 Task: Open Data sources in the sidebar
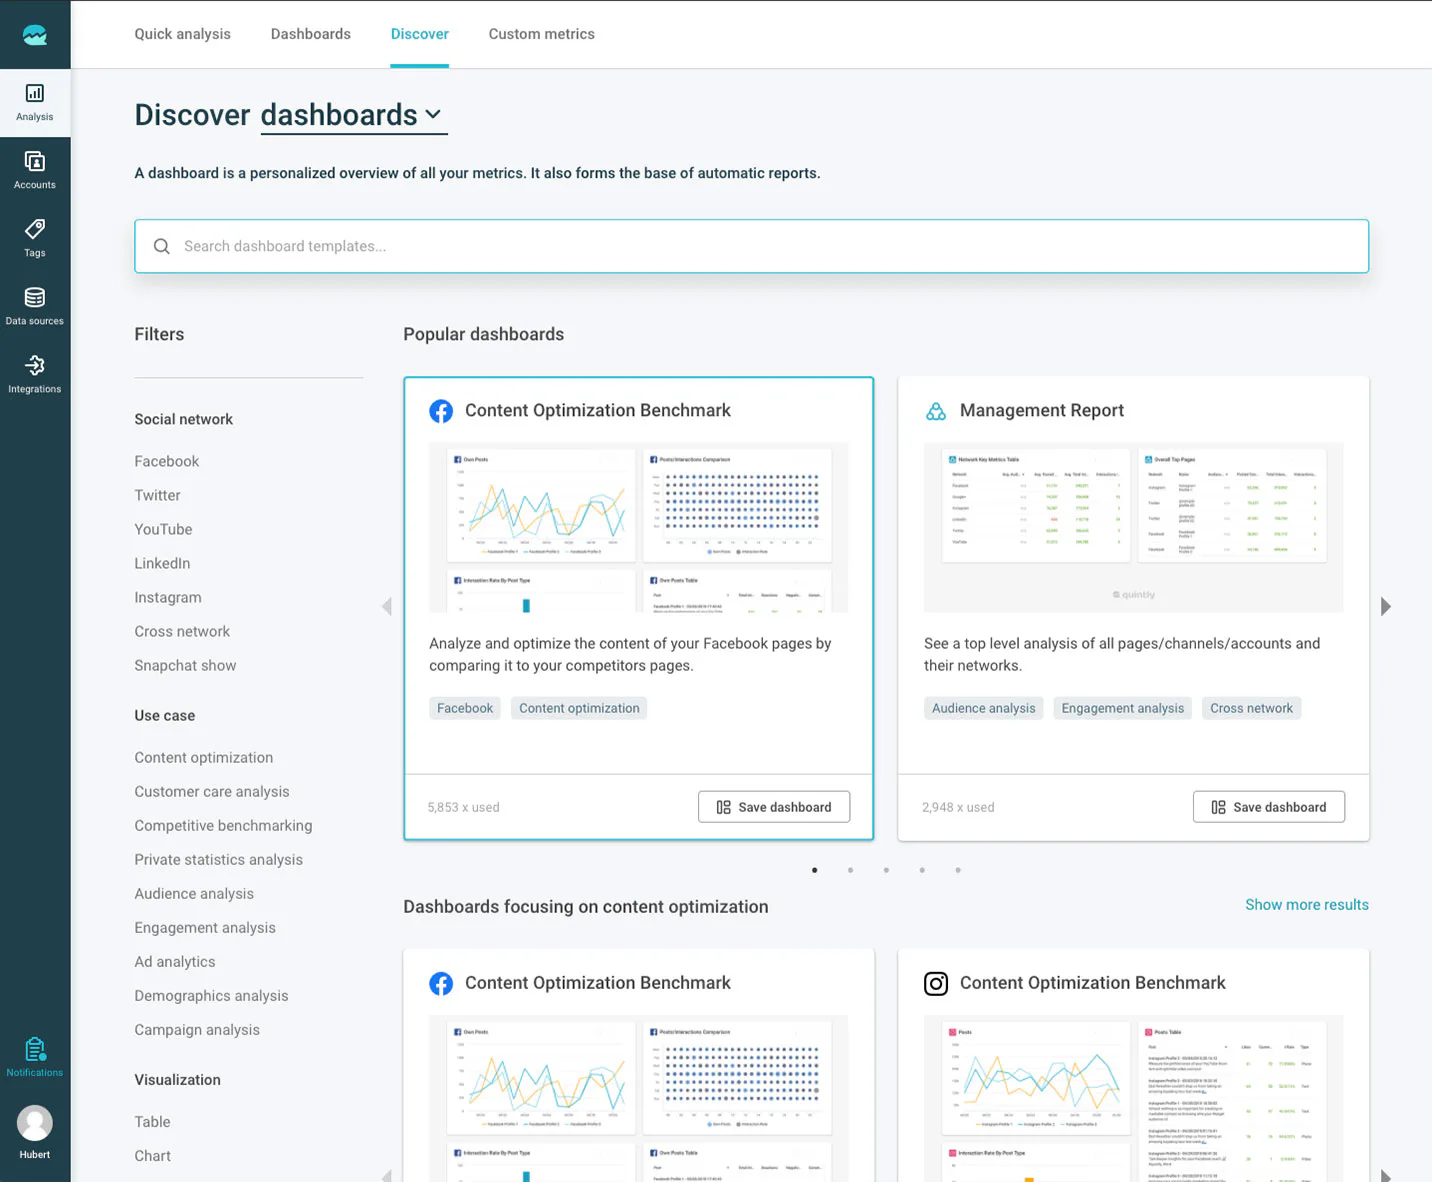click(x=35, y=307)
